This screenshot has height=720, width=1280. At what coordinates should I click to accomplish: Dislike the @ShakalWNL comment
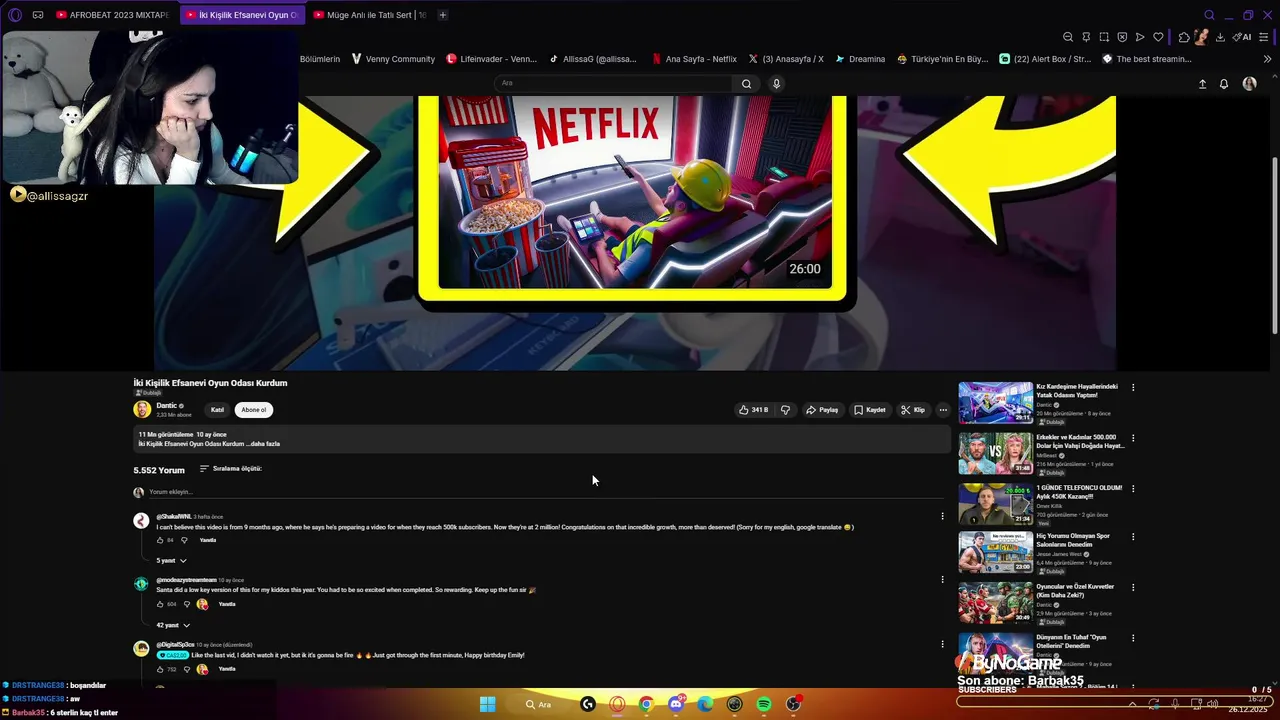[184, 540]
